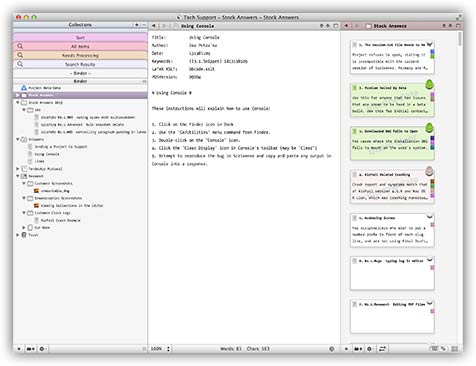Remove the collection with the minus button
This screenshot has height=366, width=476.
pos(144,25)
